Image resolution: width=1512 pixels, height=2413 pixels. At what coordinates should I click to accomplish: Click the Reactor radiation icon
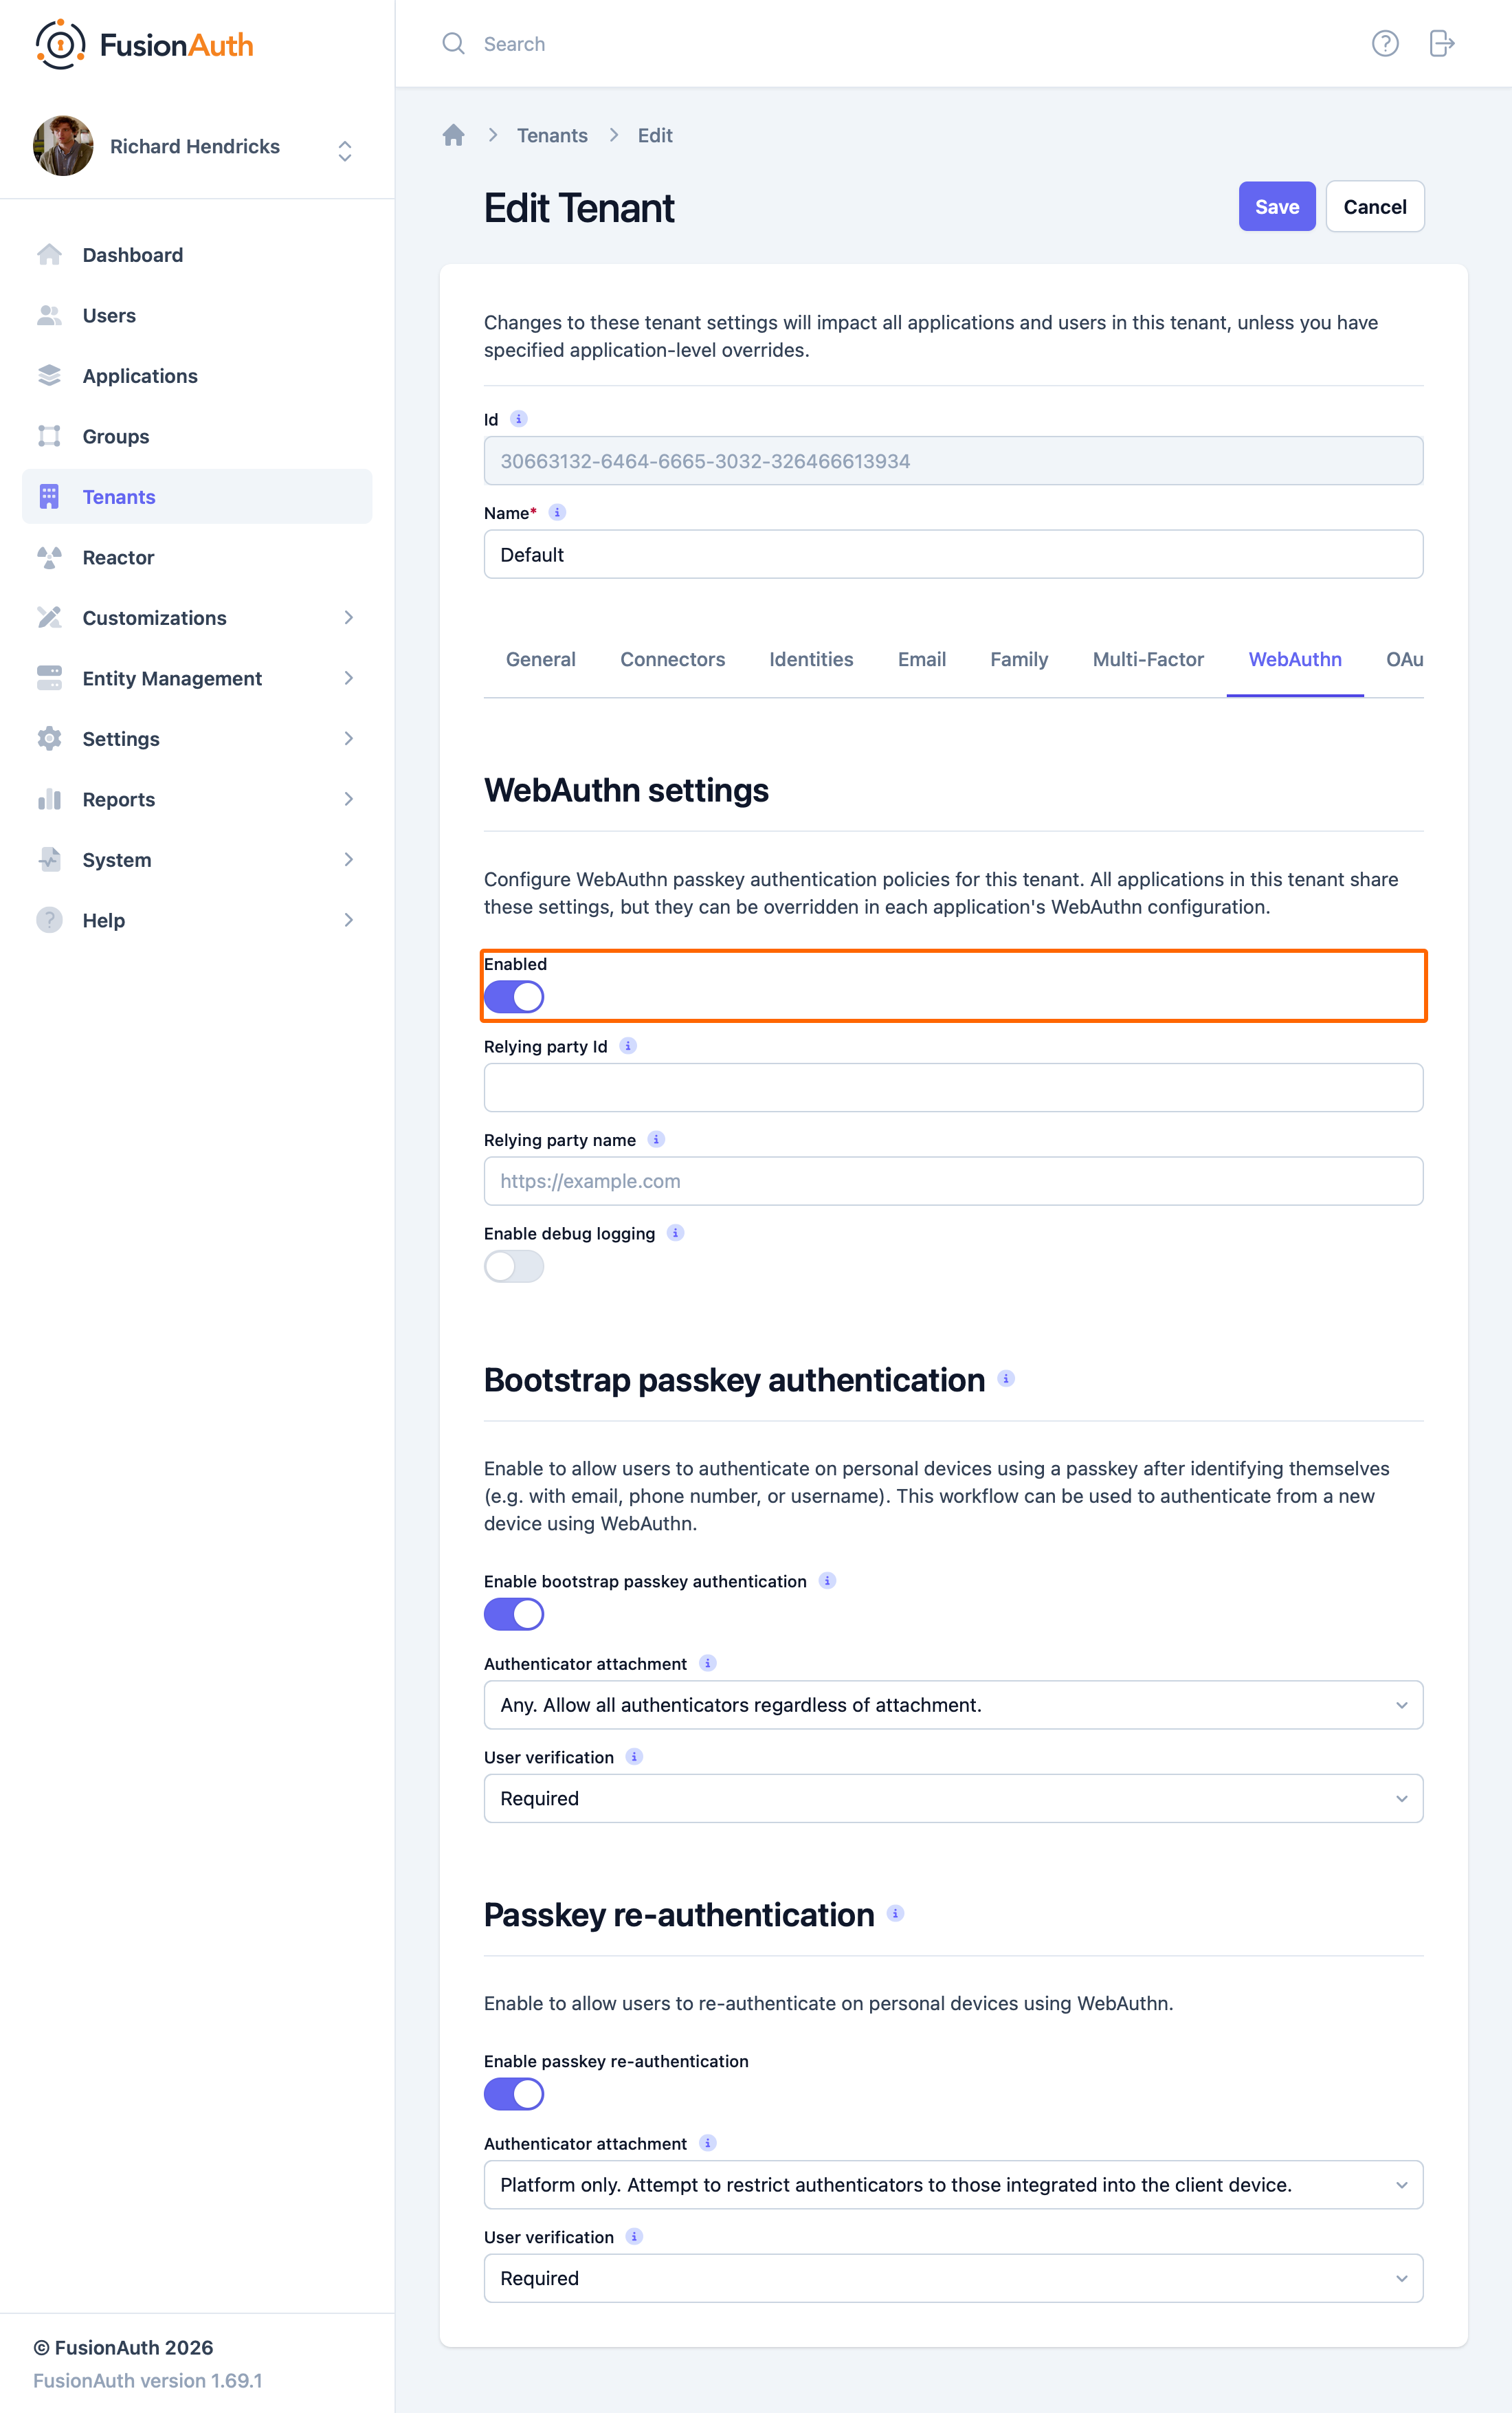point(49,557)
